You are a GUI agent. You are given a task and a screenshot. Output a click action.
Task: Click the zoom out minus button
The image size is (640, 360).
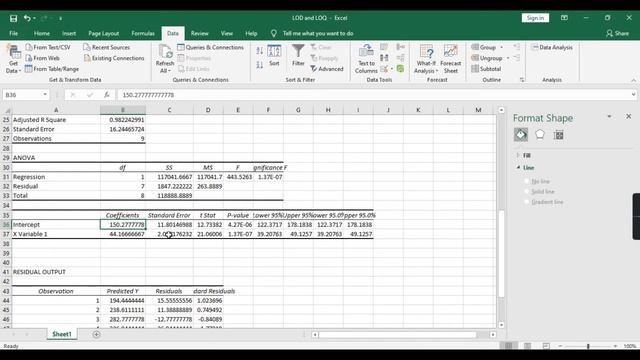560,346
